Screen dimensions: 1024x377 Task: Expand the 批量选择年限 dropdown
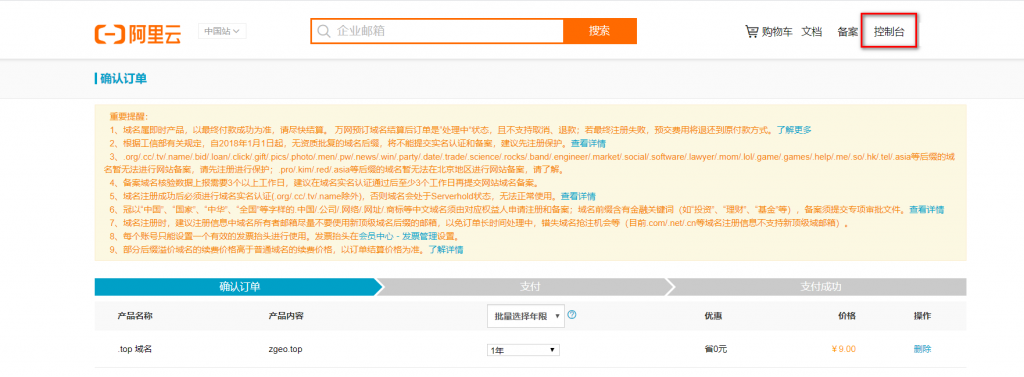click(x=526, y=316)
